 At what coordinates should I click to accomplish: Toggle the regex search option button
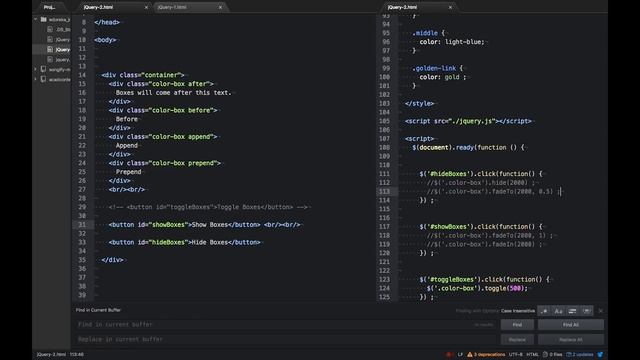tap(544, 311)
